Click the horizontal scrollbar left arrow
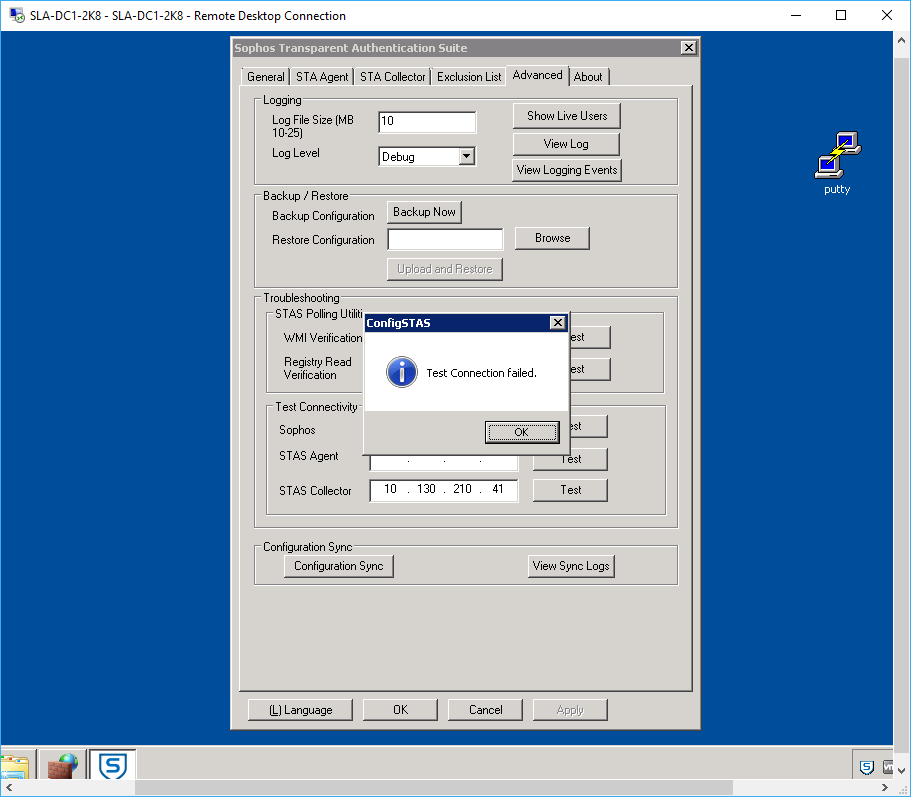Viewport: 911px width, 797px height. [x=9, y=787]
